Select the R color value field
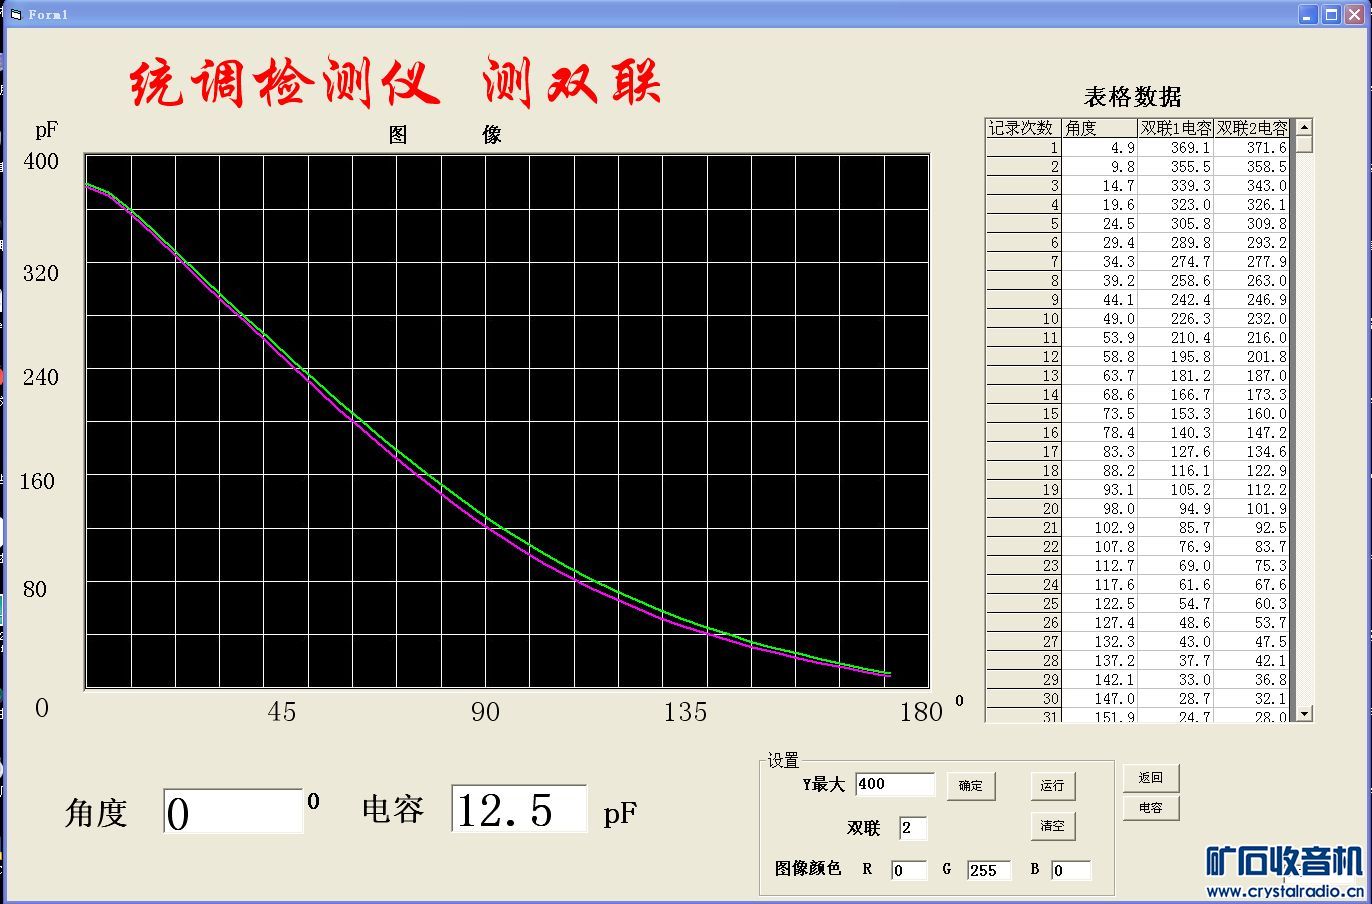This screenshot has height=904, width=1372. click(x=909, y=870)
